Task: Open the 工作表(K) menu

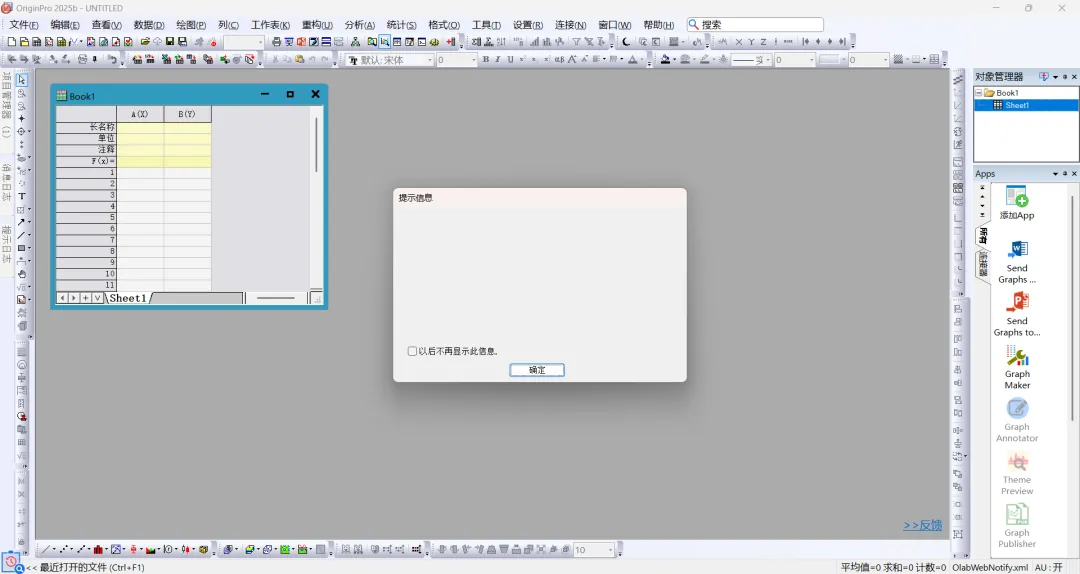Action: (x=270, y=25)
